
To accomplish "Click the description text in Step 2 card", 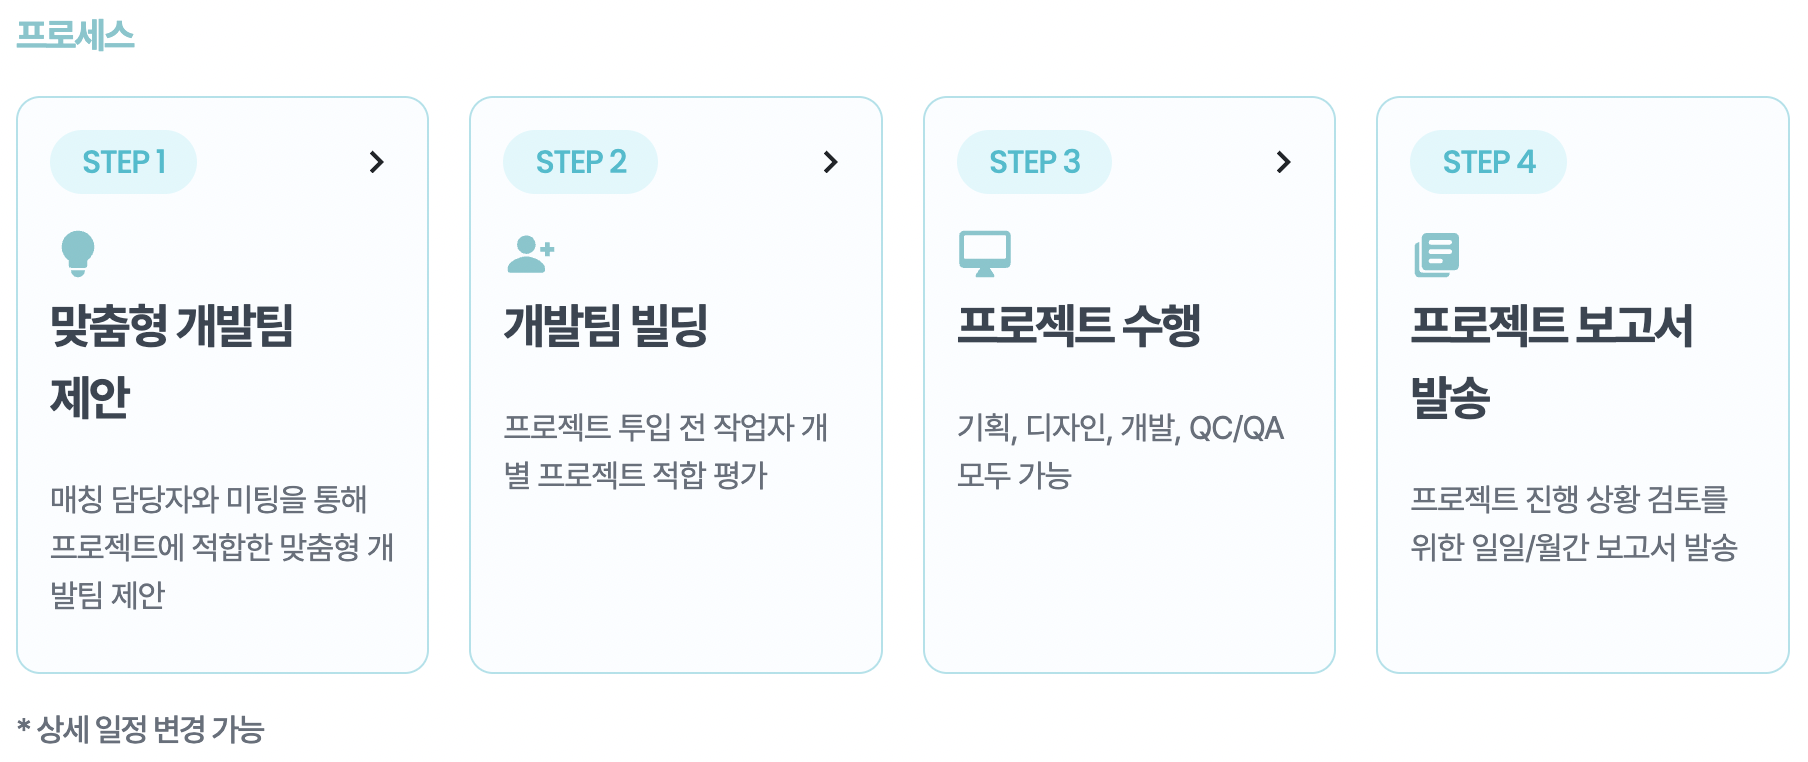I will click(666, 451).
